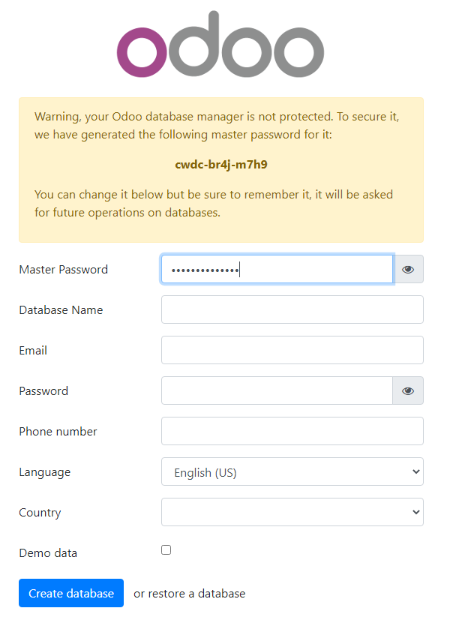
Task: Click the Country dropdown chevron arrow
Action: pyautogui.click(x=416, y=512)
